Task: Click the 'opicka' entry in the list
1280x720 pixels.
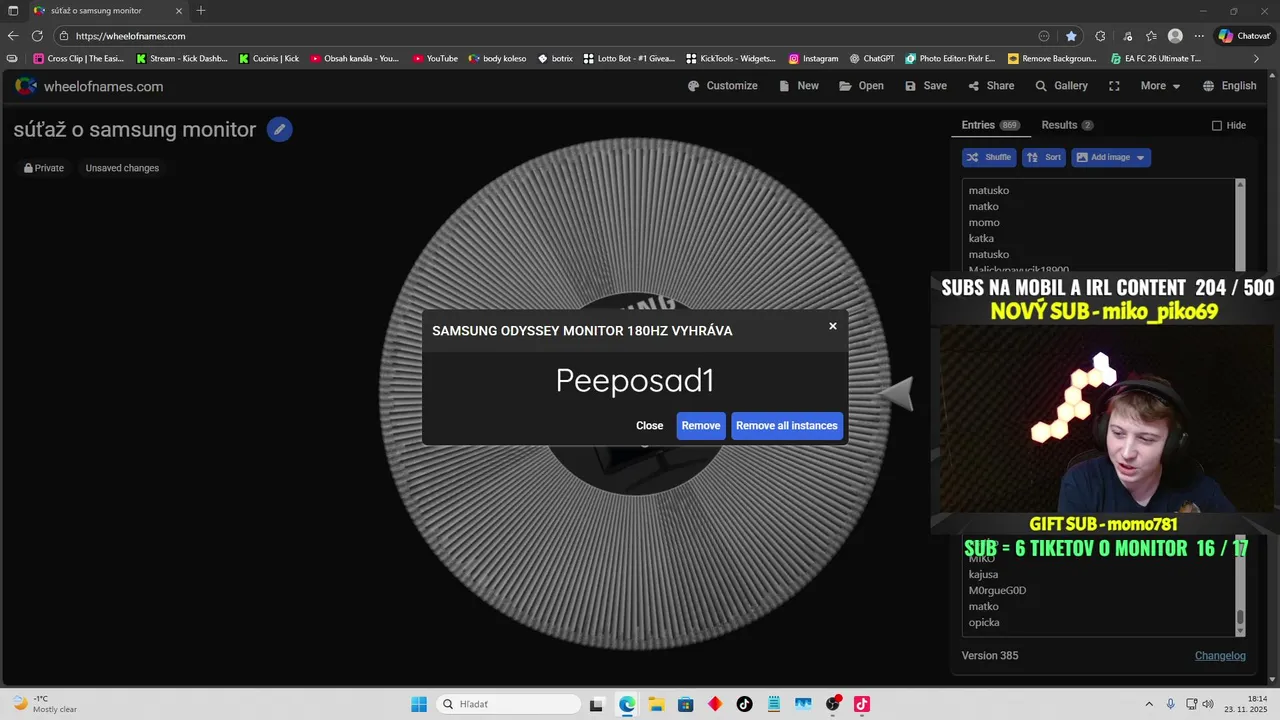Action: (x=984, y=622)
